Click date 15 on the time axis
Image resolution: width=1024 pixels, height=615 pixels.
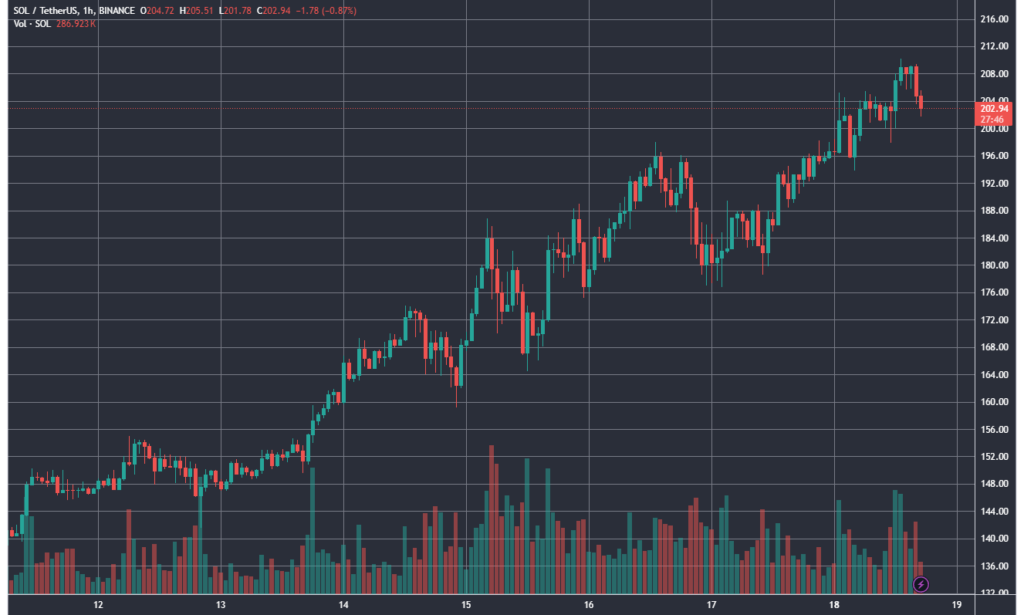tap(466, 606)
